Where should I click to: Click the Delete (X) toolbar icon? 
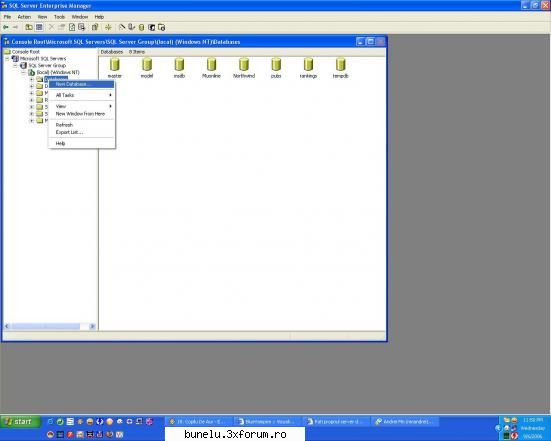[x=51, y=27]
